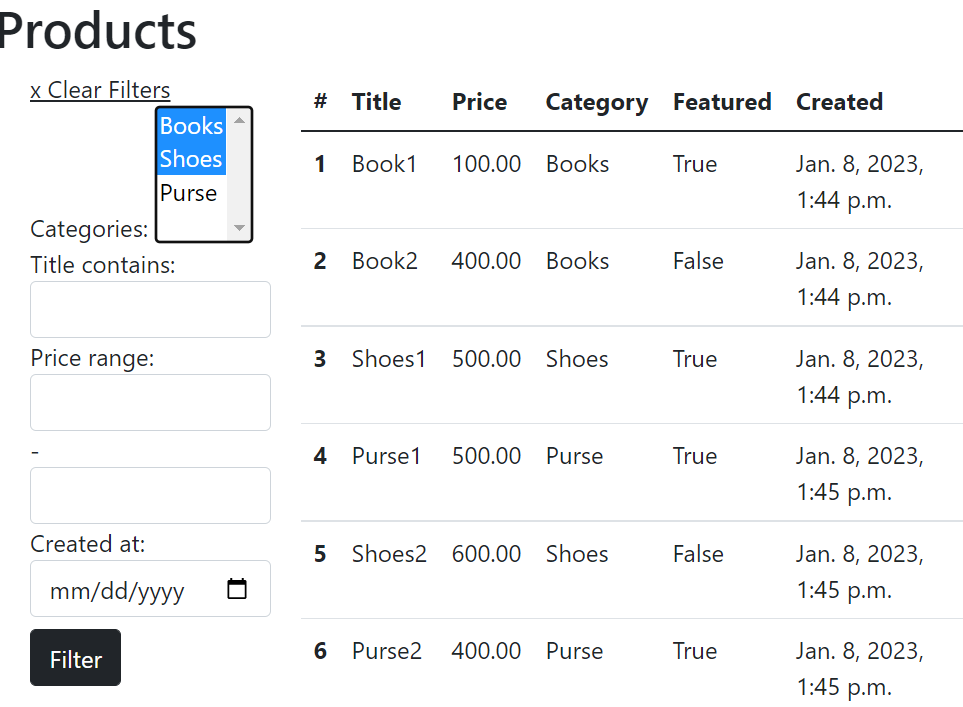Select Shoes in the Categories list
The height and width of the screenshot is (707, 963).
189,158
